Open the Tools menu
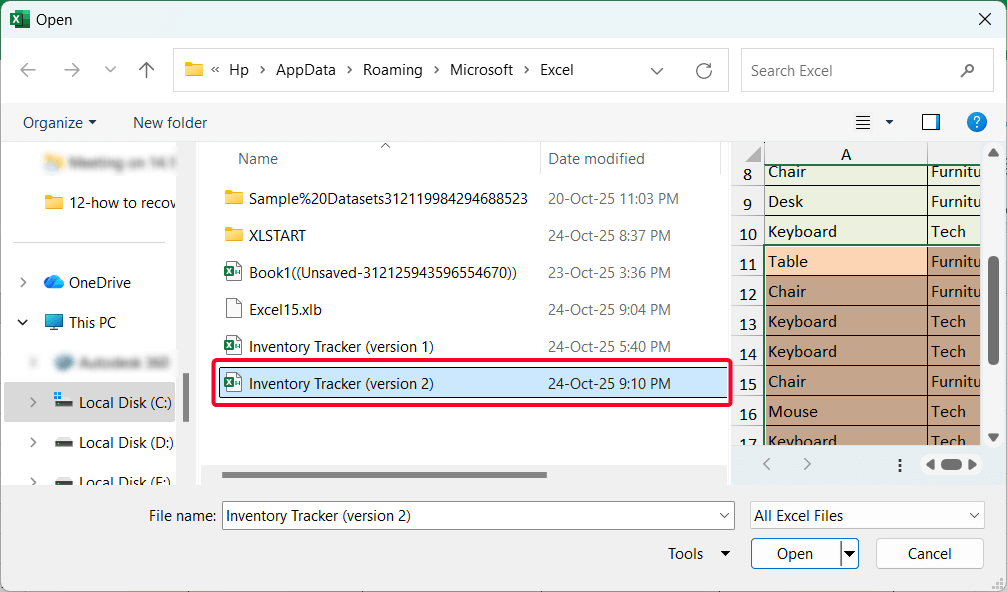 coord(698,553)
